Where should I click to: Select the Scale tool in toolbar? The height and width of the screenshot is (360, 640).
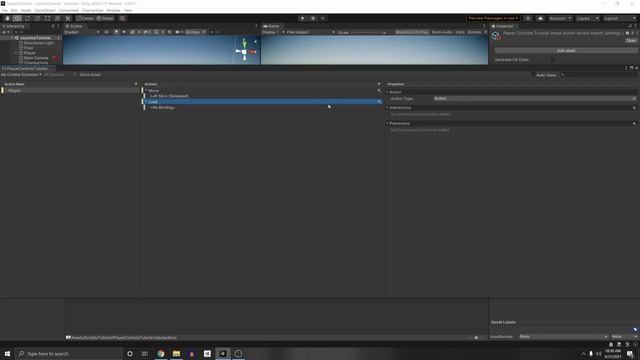(38, 18)
